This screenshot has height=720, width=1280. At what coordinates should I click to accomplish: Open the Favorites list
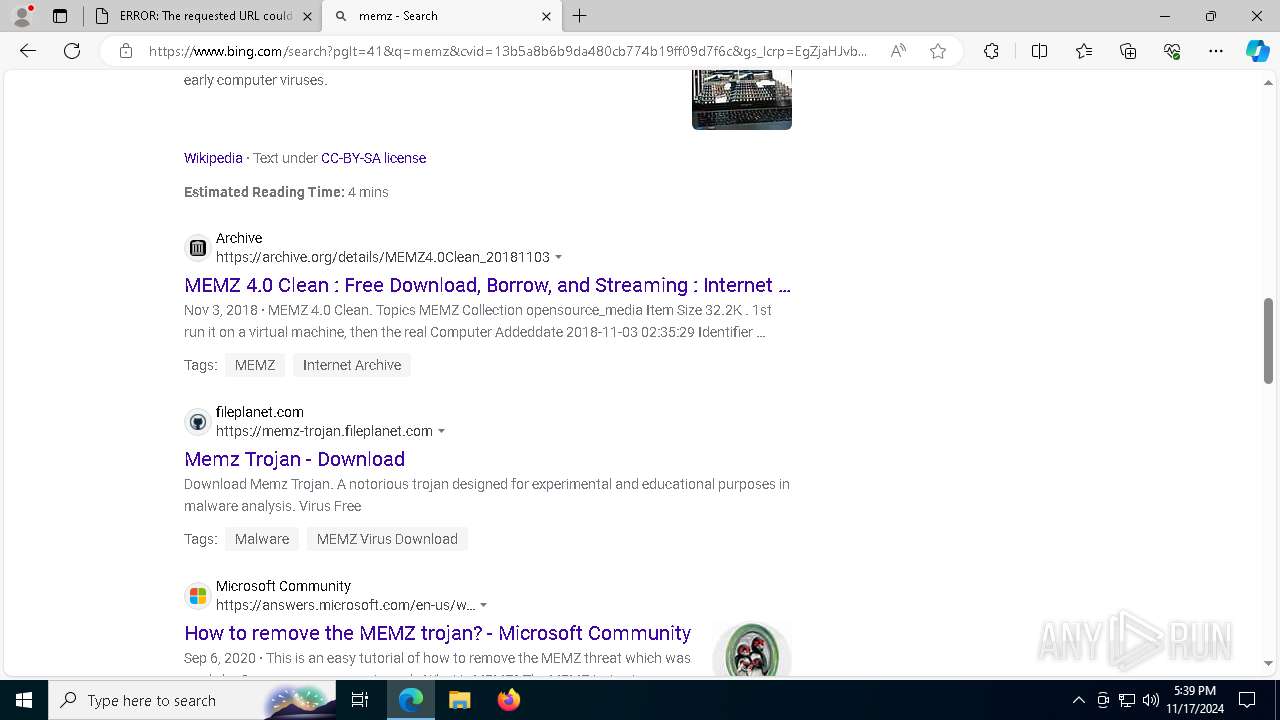pos(1084,51)
